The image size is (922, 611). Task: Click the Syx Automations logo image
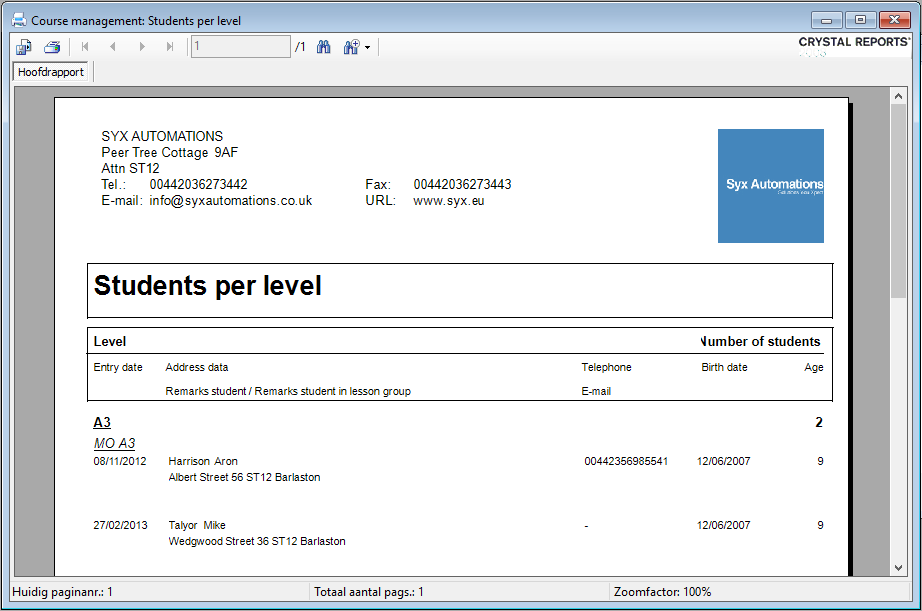[x=770, y=186]
